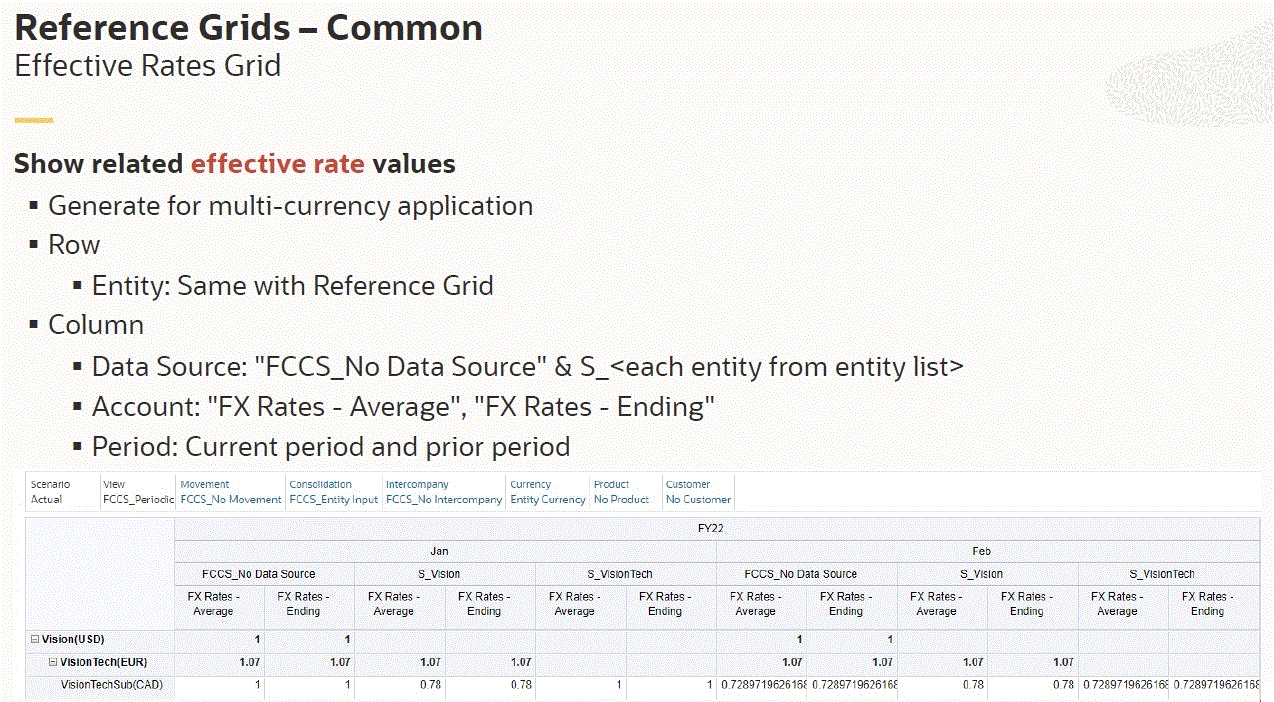Click Vision(USD) Jan No Data Source Ending cell
The height and width of the screenshot is (702, 1274).
309,639
